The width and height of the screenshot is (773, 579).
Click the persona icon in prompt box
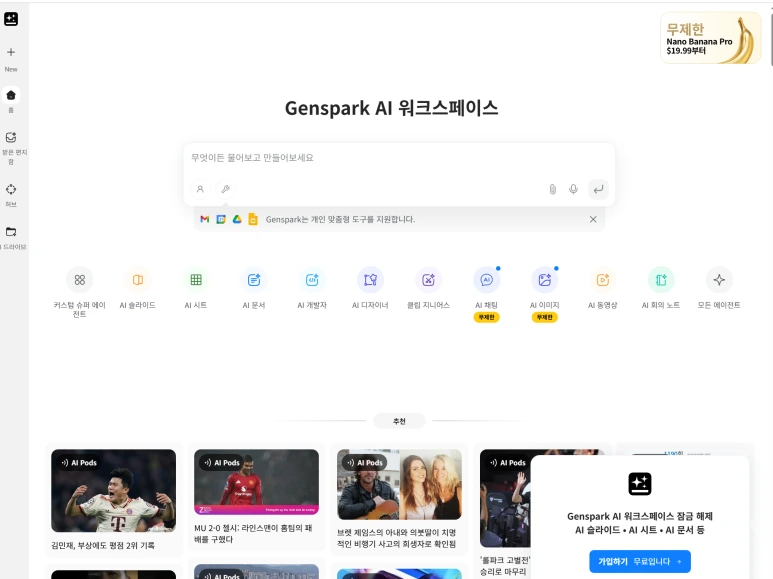[200, 189]
